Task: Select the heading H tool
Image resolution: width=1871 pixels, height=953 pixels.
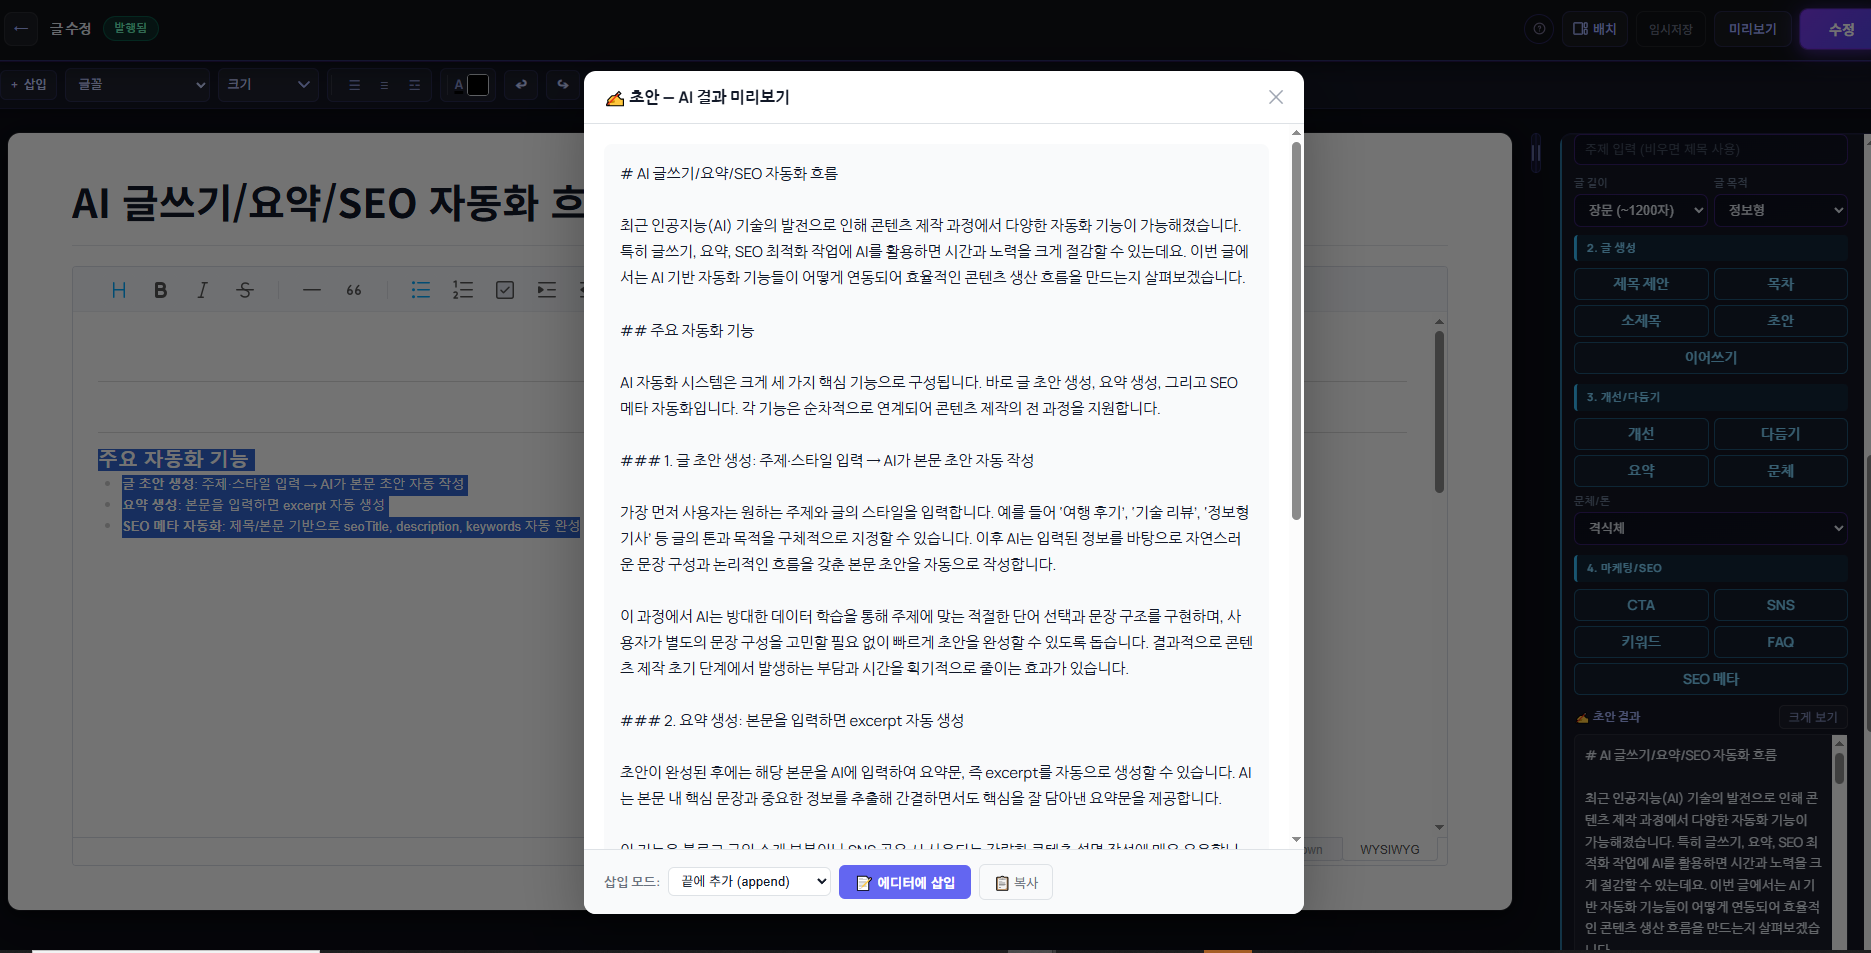Action: tap(119, 290)
